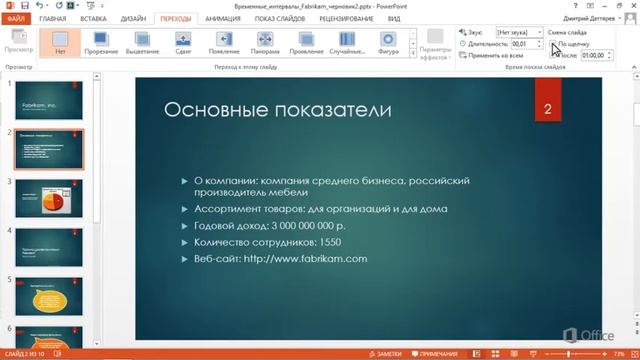Image resolution: width=640 pixels, height=360 pixels.
Task: Select the Панорама transition
Action: tap(265, 42)
